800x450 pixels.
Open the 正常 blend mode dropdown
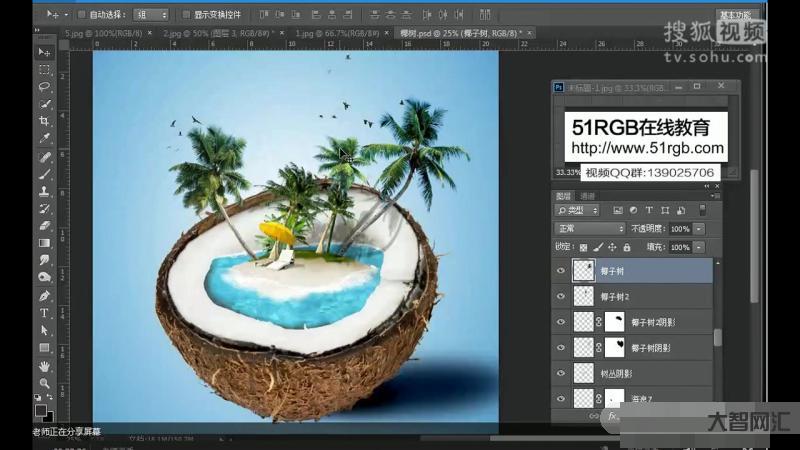[590, 229]
